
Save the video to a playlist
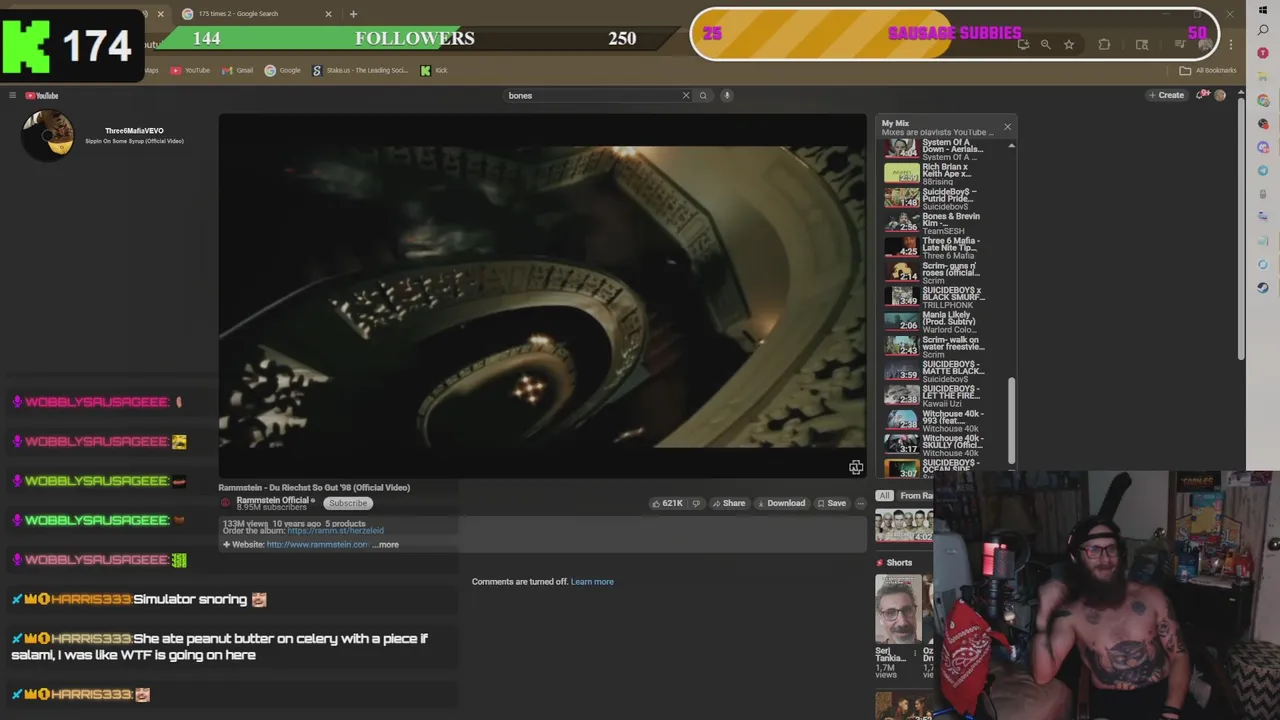click(x=831, y=503)
